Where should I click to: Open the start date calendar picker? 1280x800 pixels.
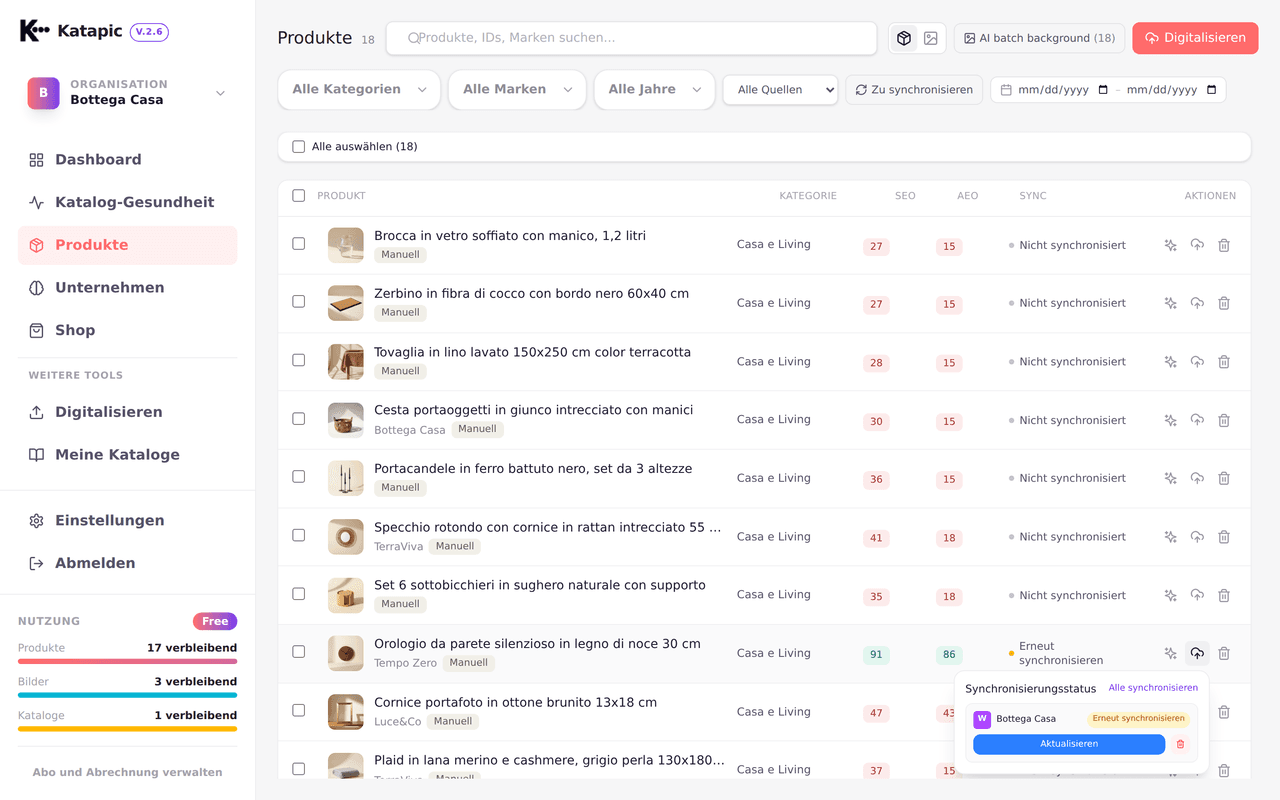[1103, 90]
